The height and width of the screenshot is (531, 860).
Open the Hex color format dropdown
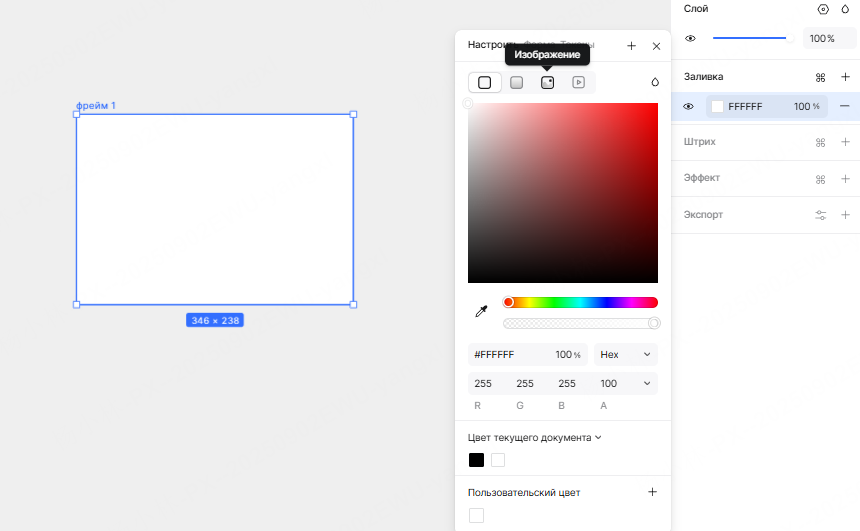coord(625,355)
